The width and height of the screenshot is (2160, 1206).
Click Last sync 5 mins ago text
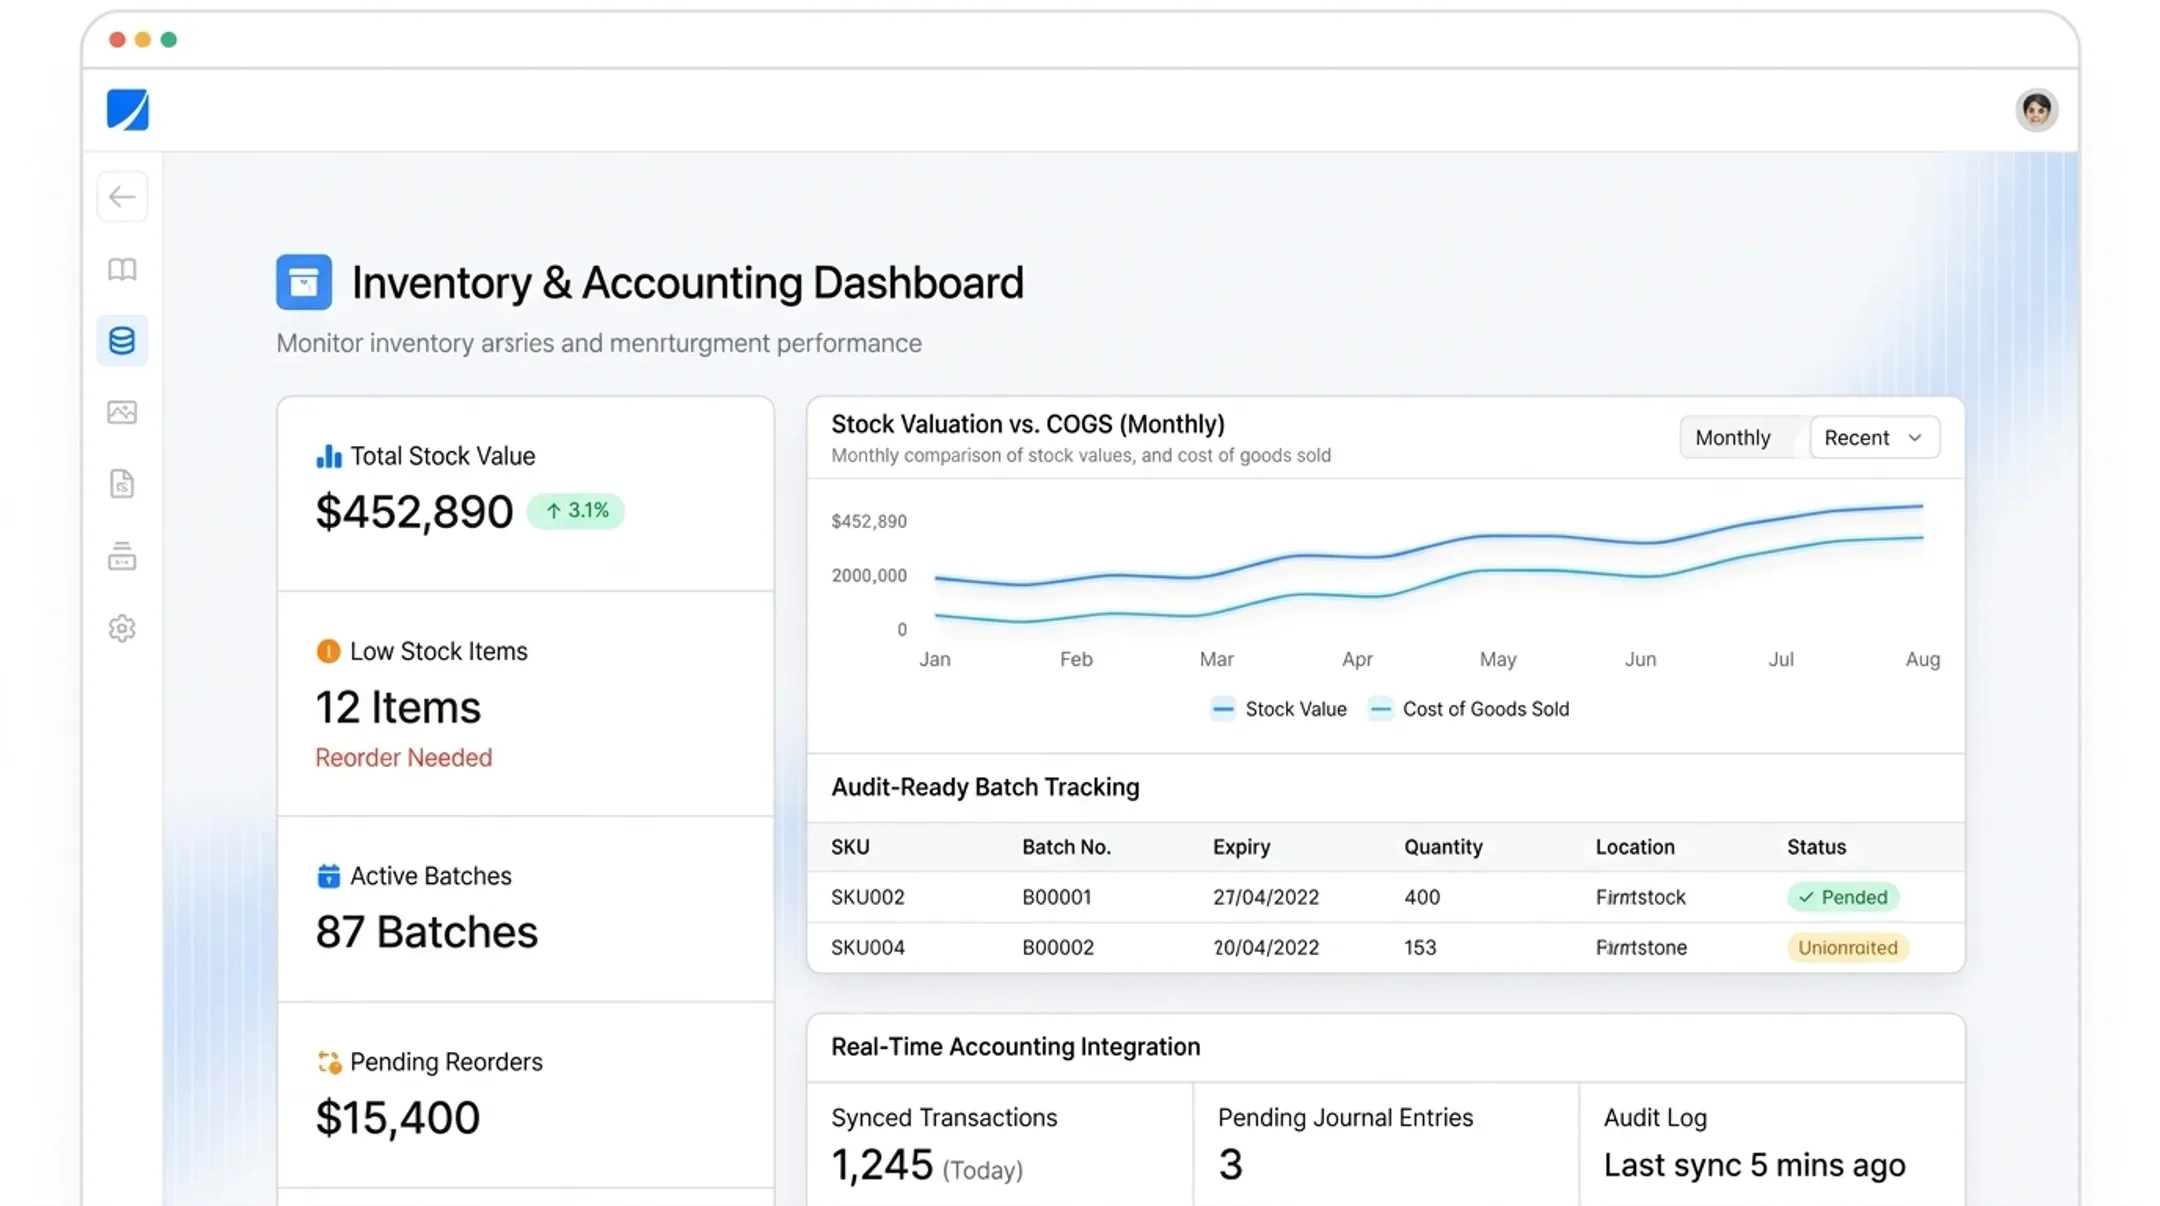[x=1754, y=1165]
